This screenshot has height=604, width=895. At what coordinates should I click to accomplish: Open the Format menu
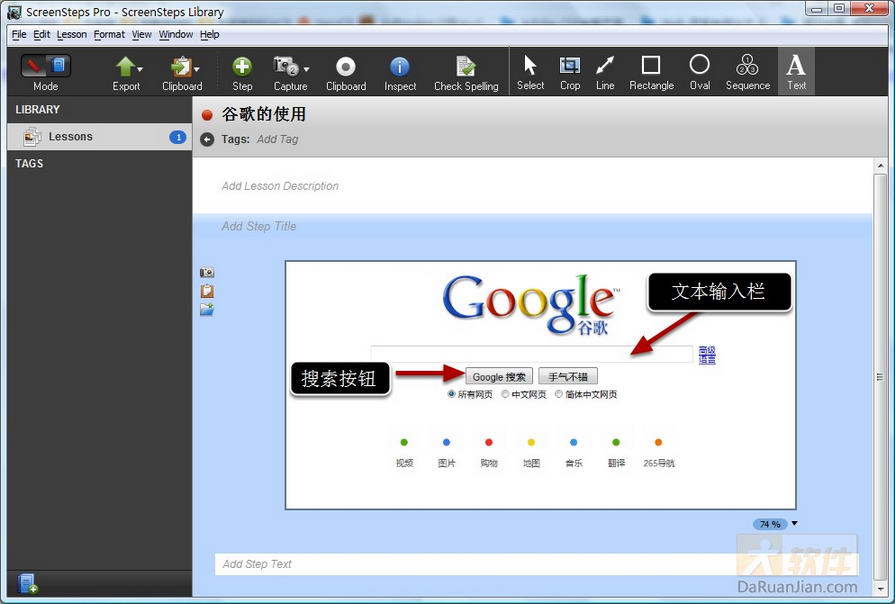pyautogui.click(x=109, y=34)
